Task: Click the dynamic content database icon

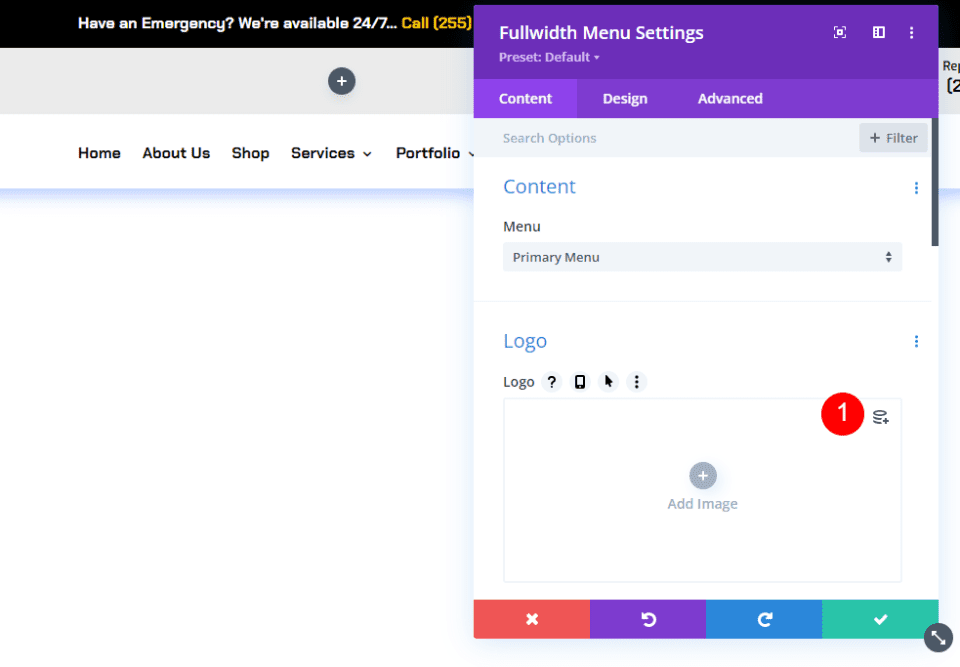Action: [x=880, y=417]
